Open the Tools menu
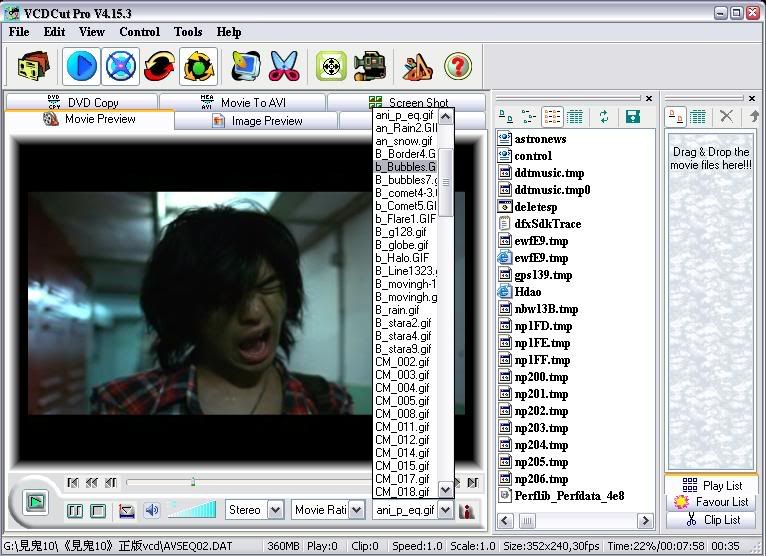This screenshot has height=556, width=766. (188, 32)
